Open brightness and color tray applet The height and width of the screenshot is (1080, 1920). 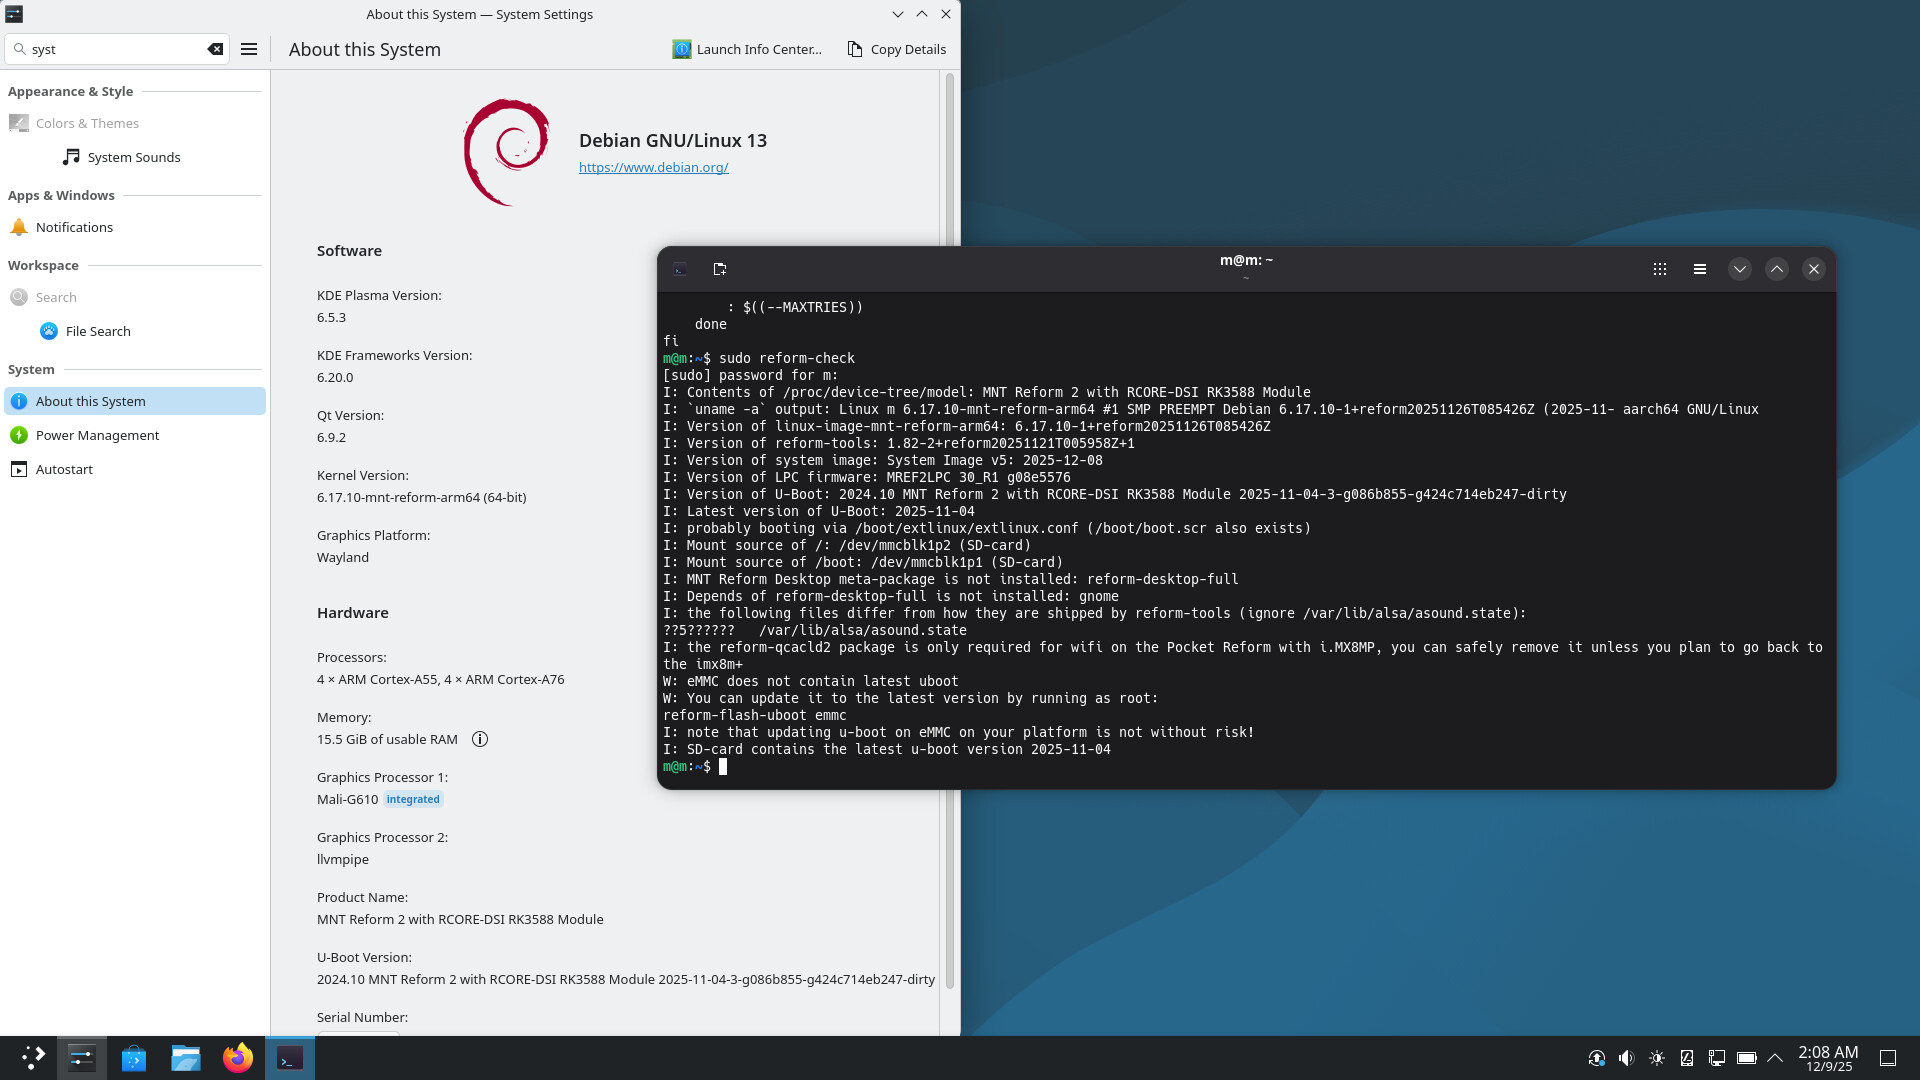(x=1657, y=1058)
